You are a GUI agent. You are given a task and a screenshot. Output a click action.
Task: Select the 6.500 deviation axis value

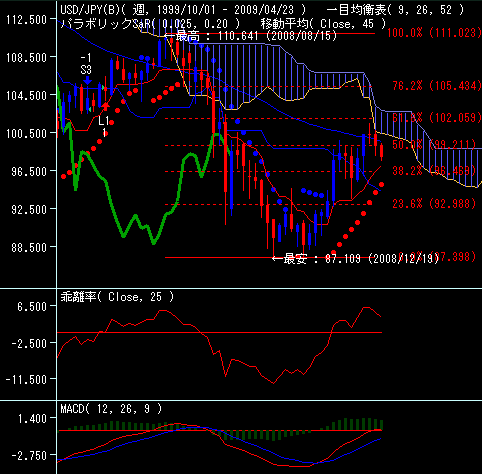(x=32, y=306)
